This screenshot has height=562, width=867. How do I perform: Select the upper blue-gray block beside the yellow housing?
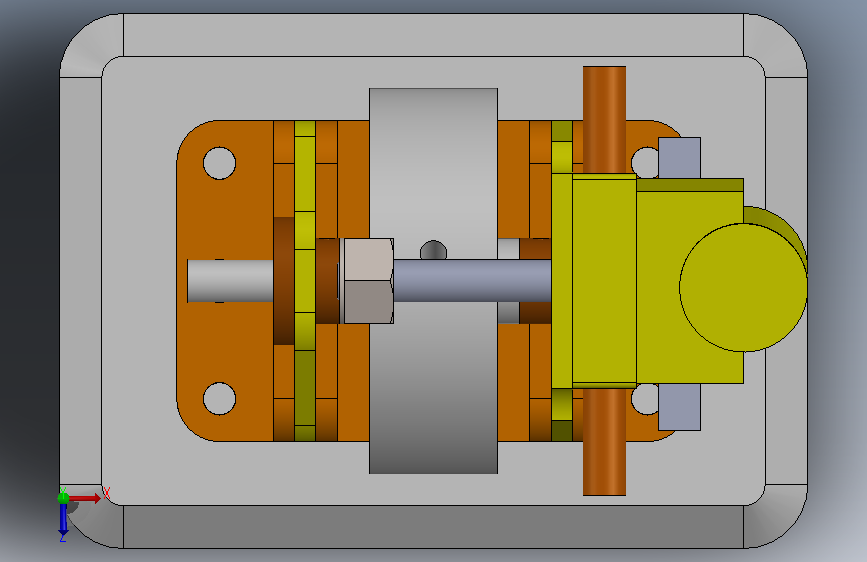(680, 158)
